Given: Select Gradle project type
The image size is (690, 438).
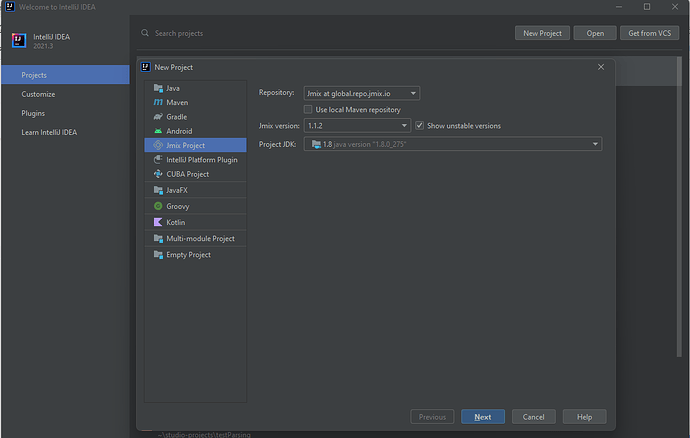Looking at the screenshot, I should (195, 117).
